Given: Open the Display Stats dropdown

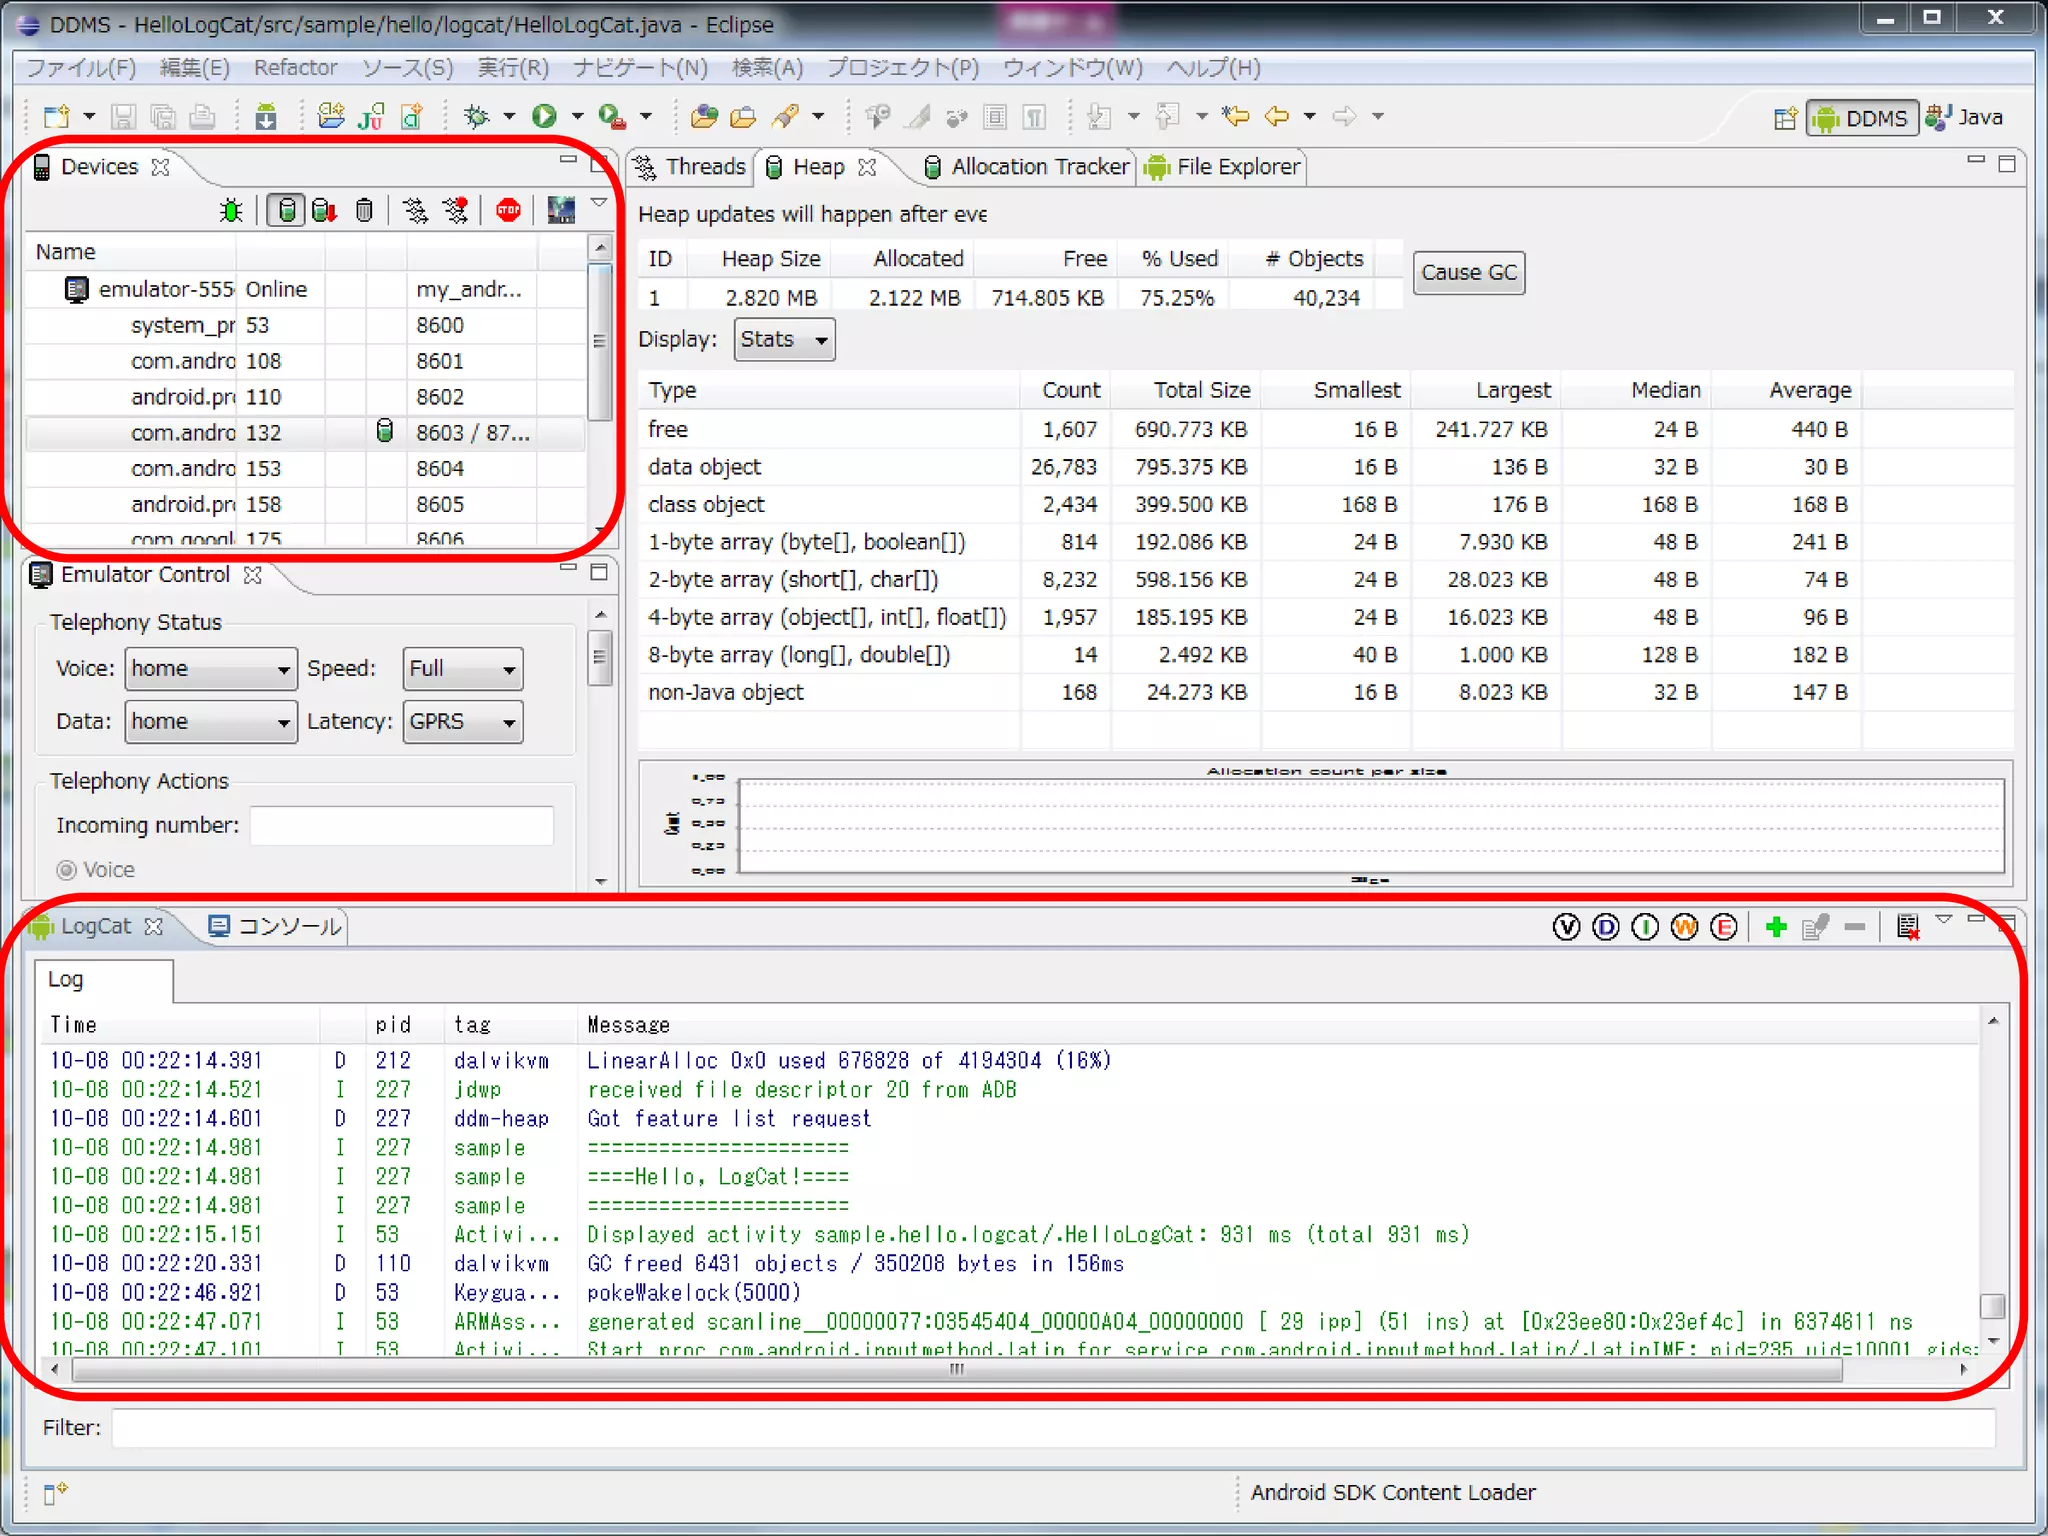Looking at the screenshot, I should (x=784, y=340).
